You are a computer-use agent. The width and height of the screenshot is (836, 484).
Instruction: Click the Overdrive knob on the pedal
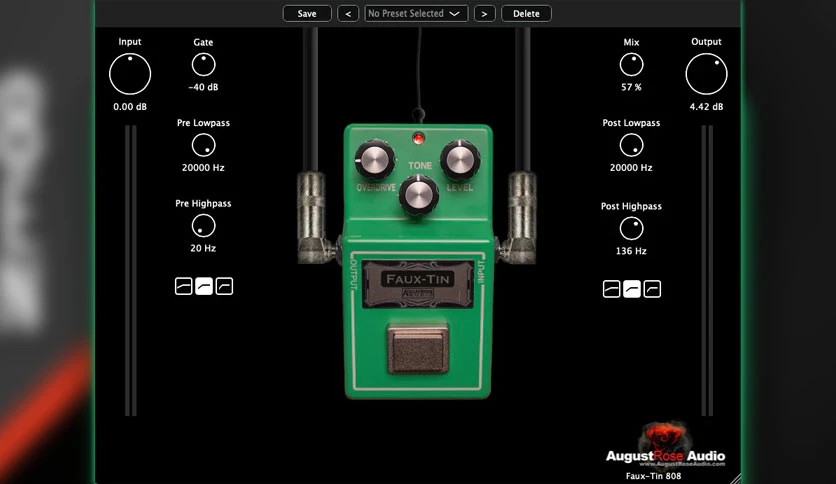(374, 159)
